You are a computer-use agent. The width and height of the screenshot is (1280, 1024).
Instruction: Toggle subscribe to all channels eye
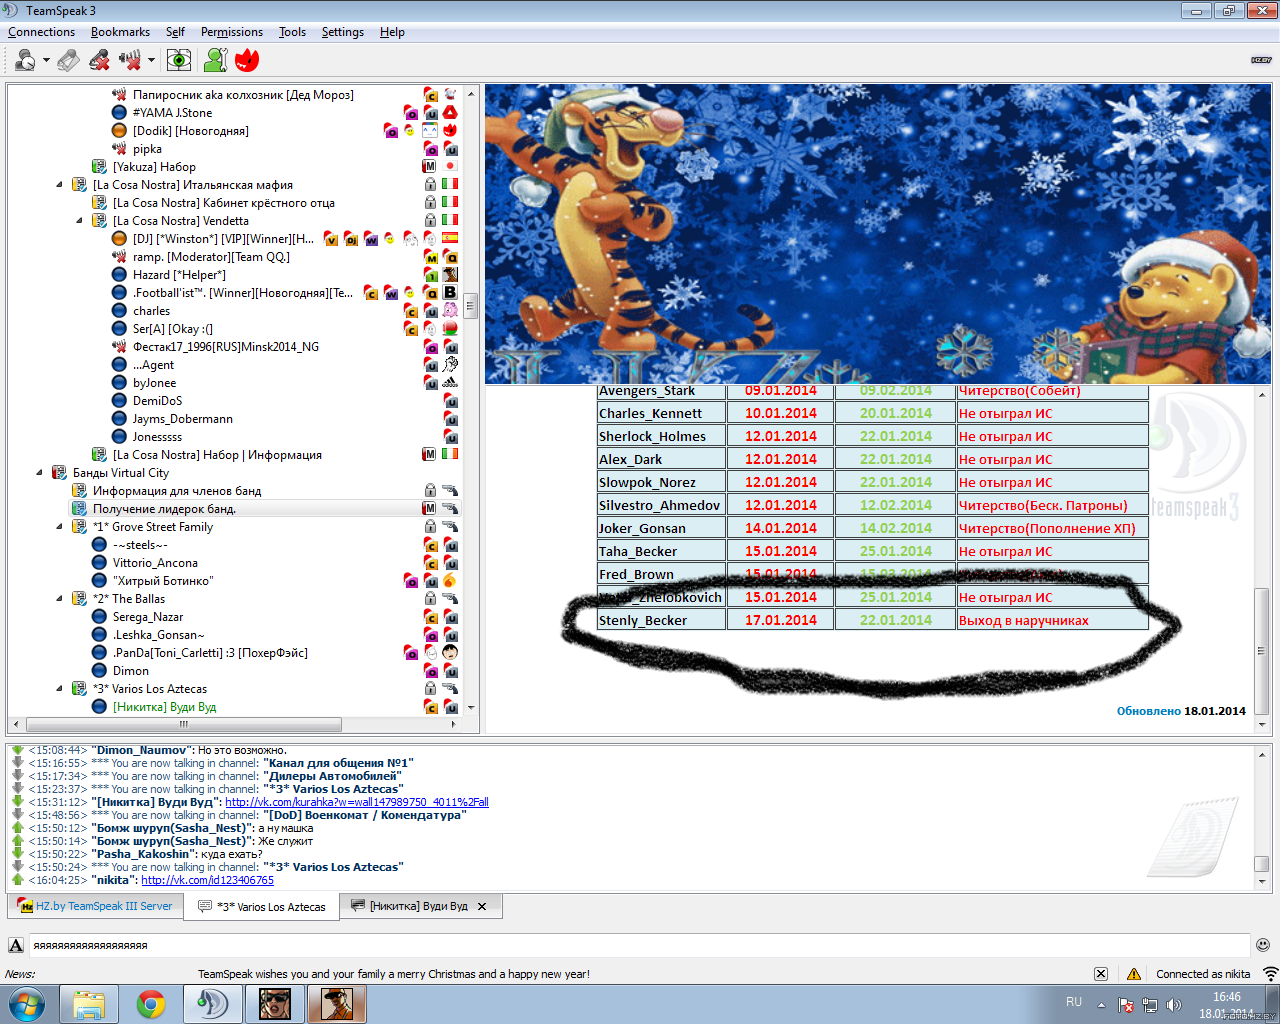pos(179,61)
